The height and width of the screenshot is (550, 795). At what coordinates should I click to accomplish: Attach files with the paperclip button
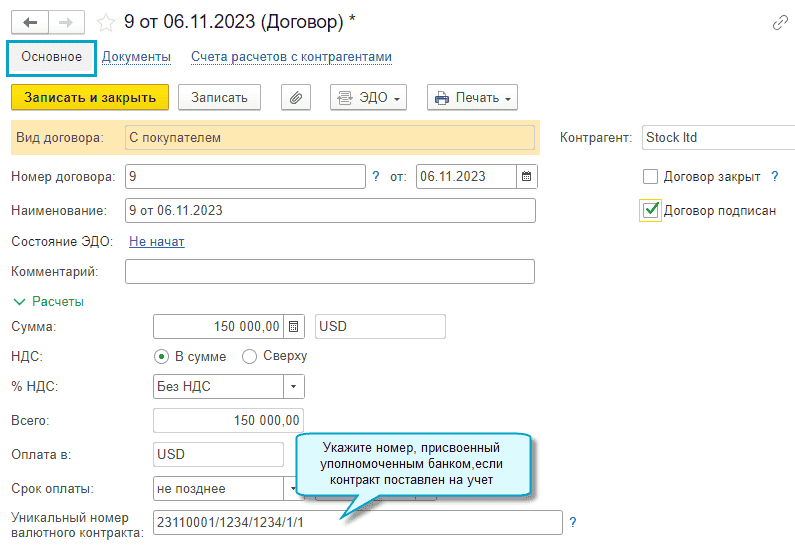(296, 97)
